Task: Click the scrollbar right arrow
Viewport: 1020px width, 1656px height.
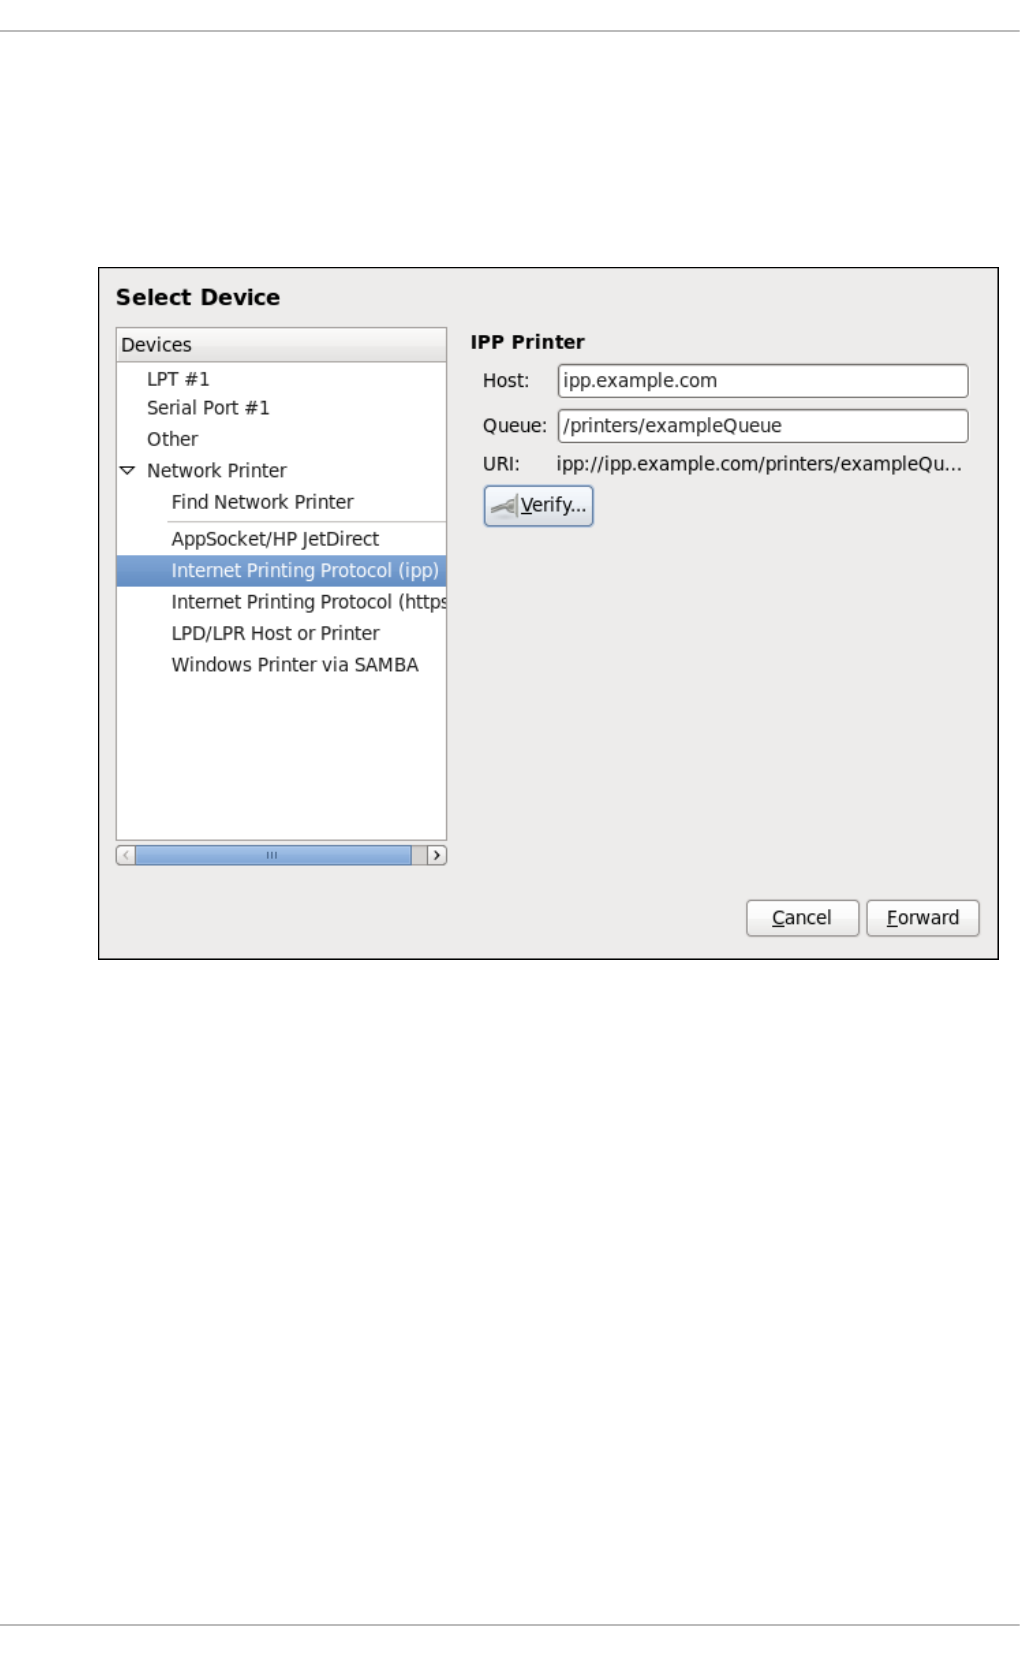Action: tap(437, 855)
